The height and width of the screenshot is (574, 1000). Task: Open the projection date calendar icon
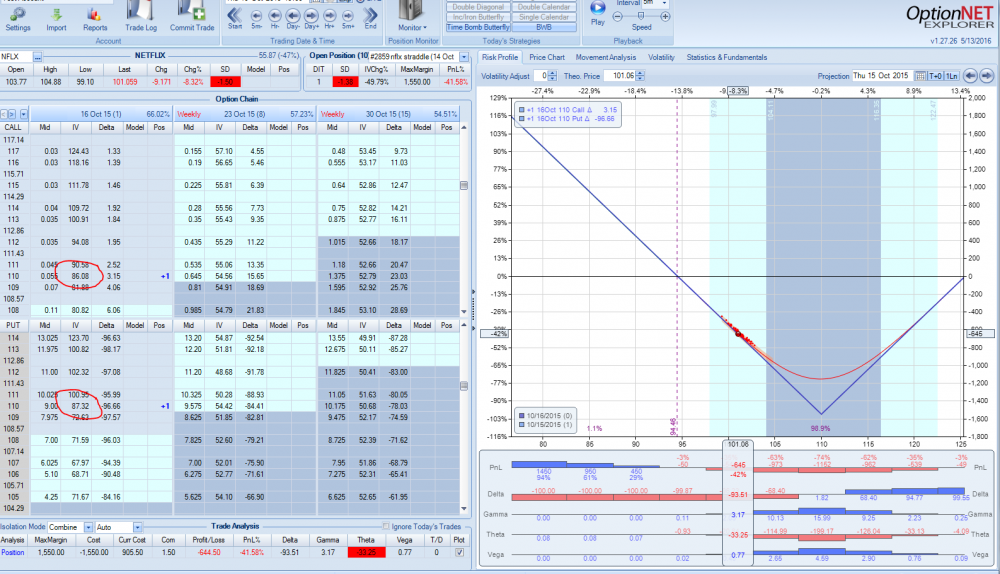[920, 76]
